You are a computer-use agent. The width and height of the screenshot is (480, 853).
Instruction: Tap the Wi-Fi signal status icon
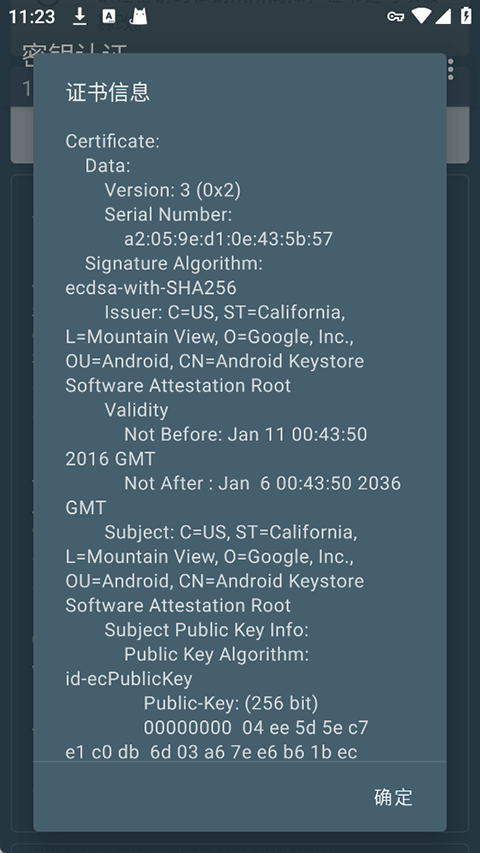tap(421, 16)
